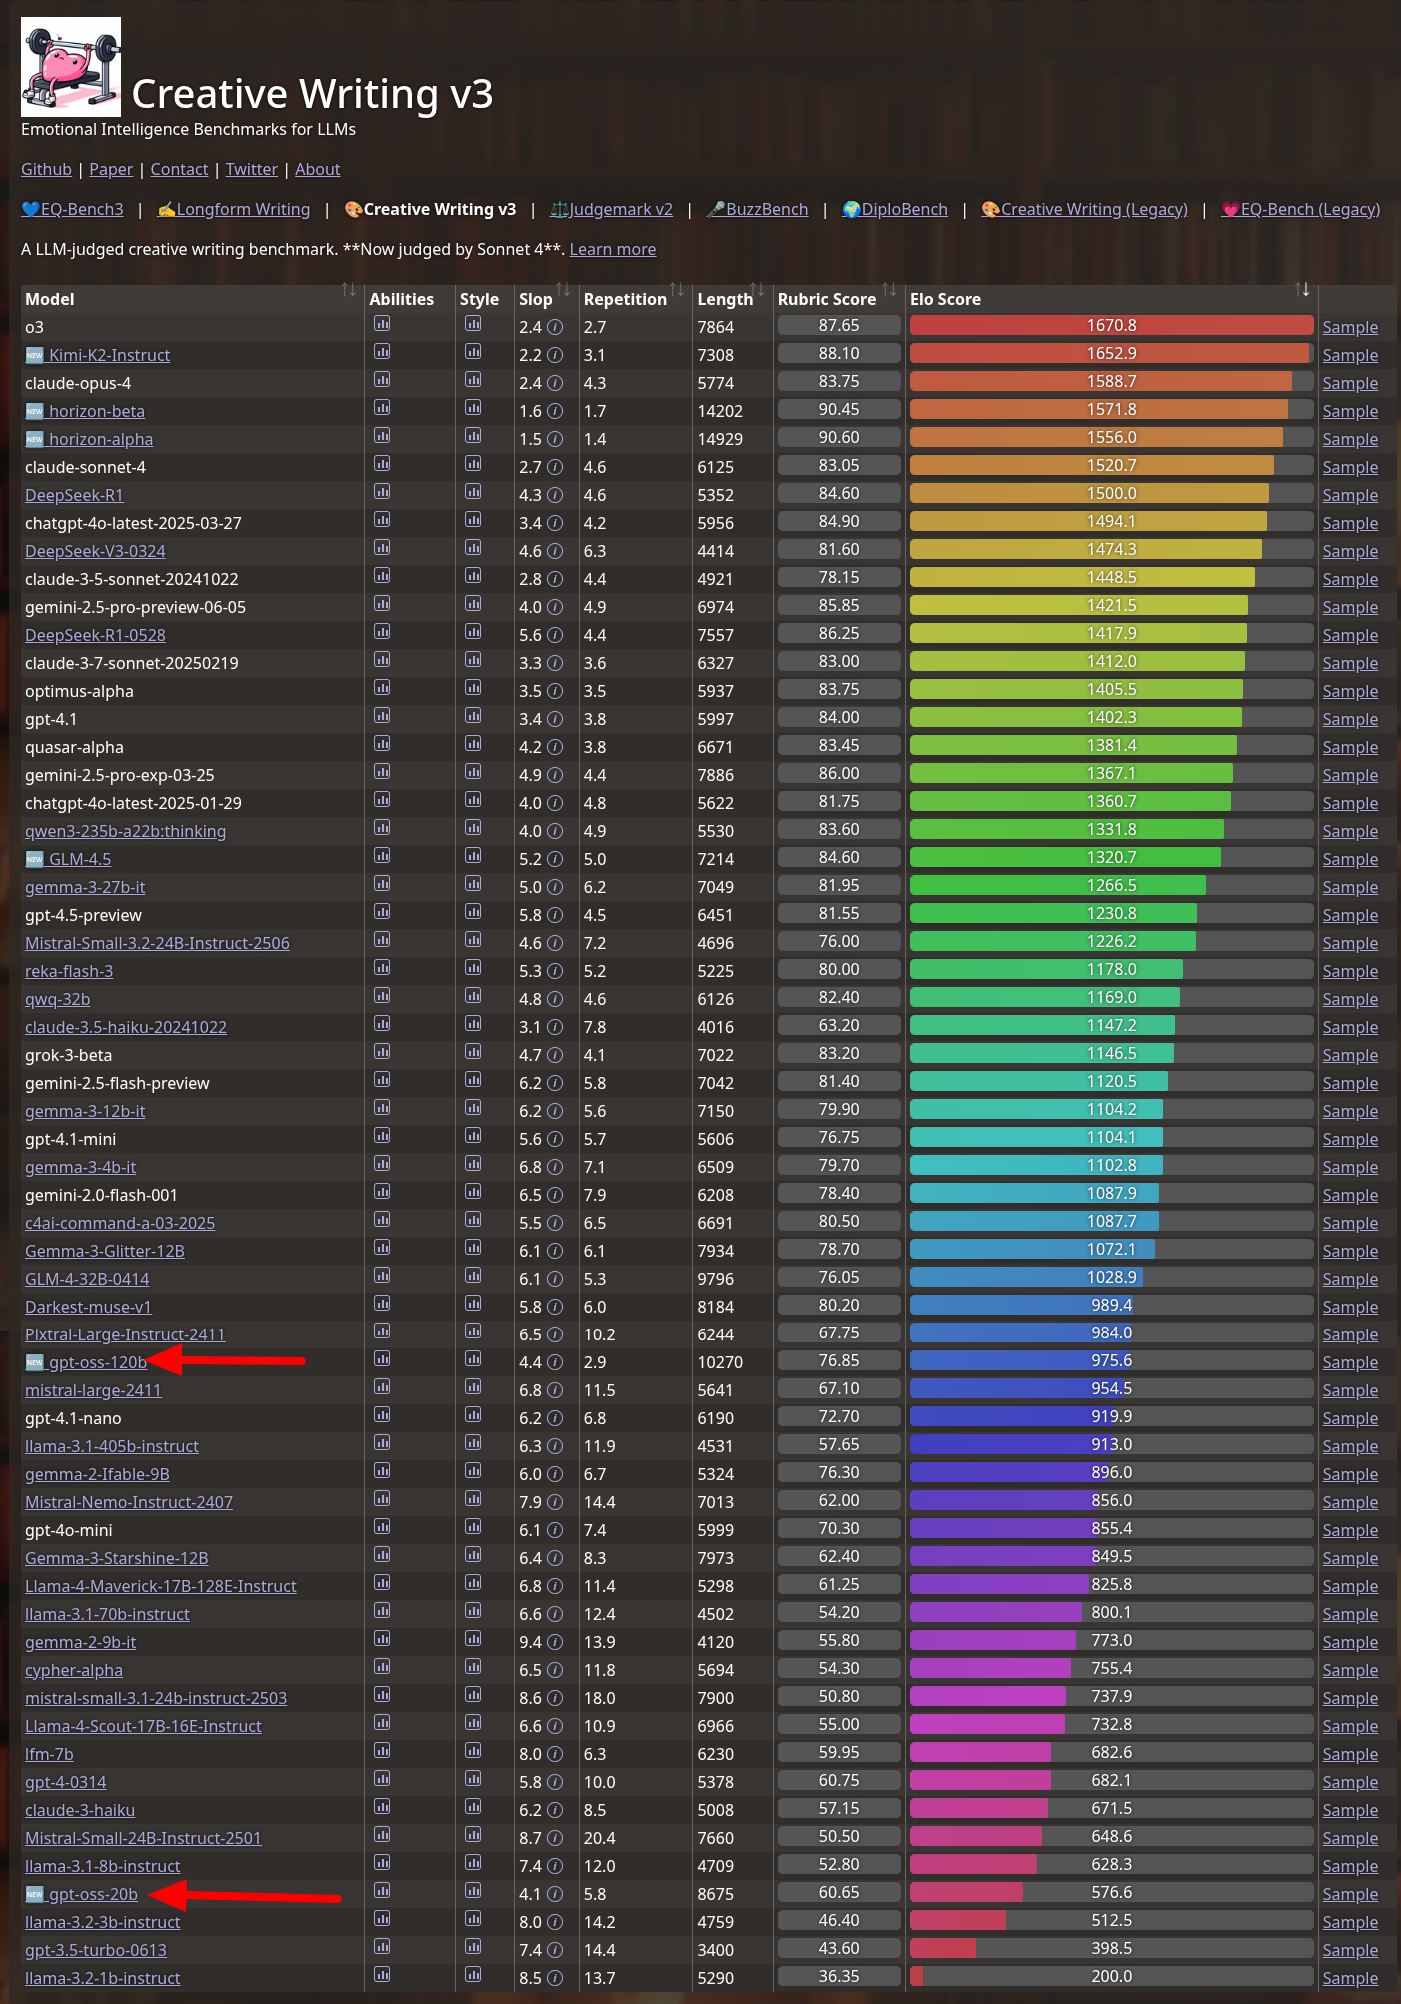Go to the Longform Writing benchmark
This screenshot has height=2004, width=1401.
click(x=233, y=209)
